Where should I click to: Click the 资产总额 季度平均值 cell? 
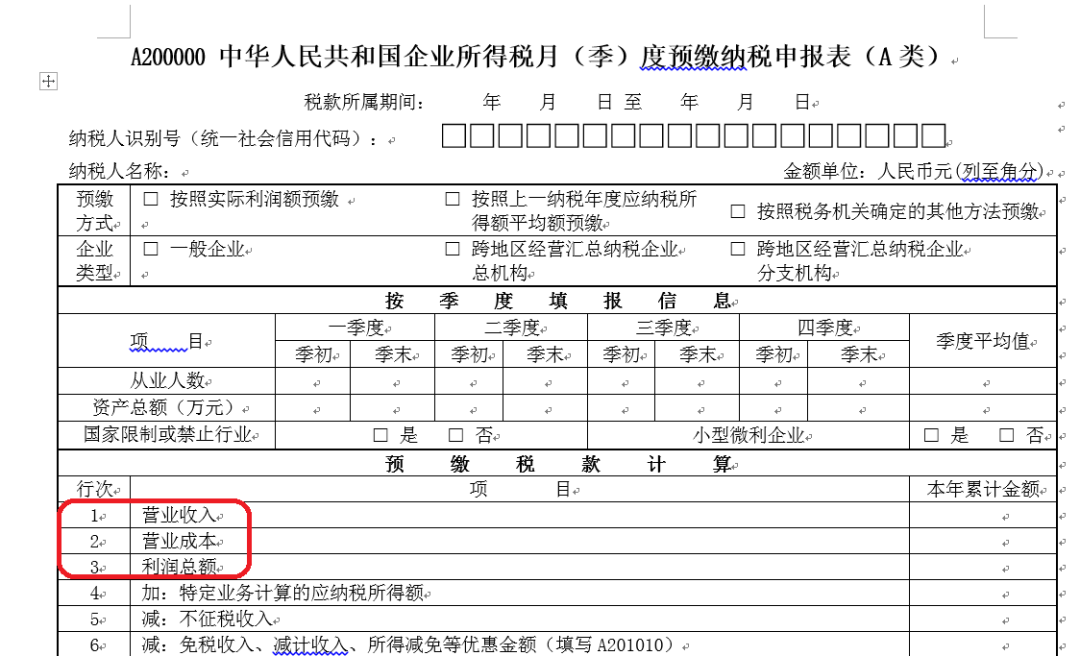click(983, 408)
